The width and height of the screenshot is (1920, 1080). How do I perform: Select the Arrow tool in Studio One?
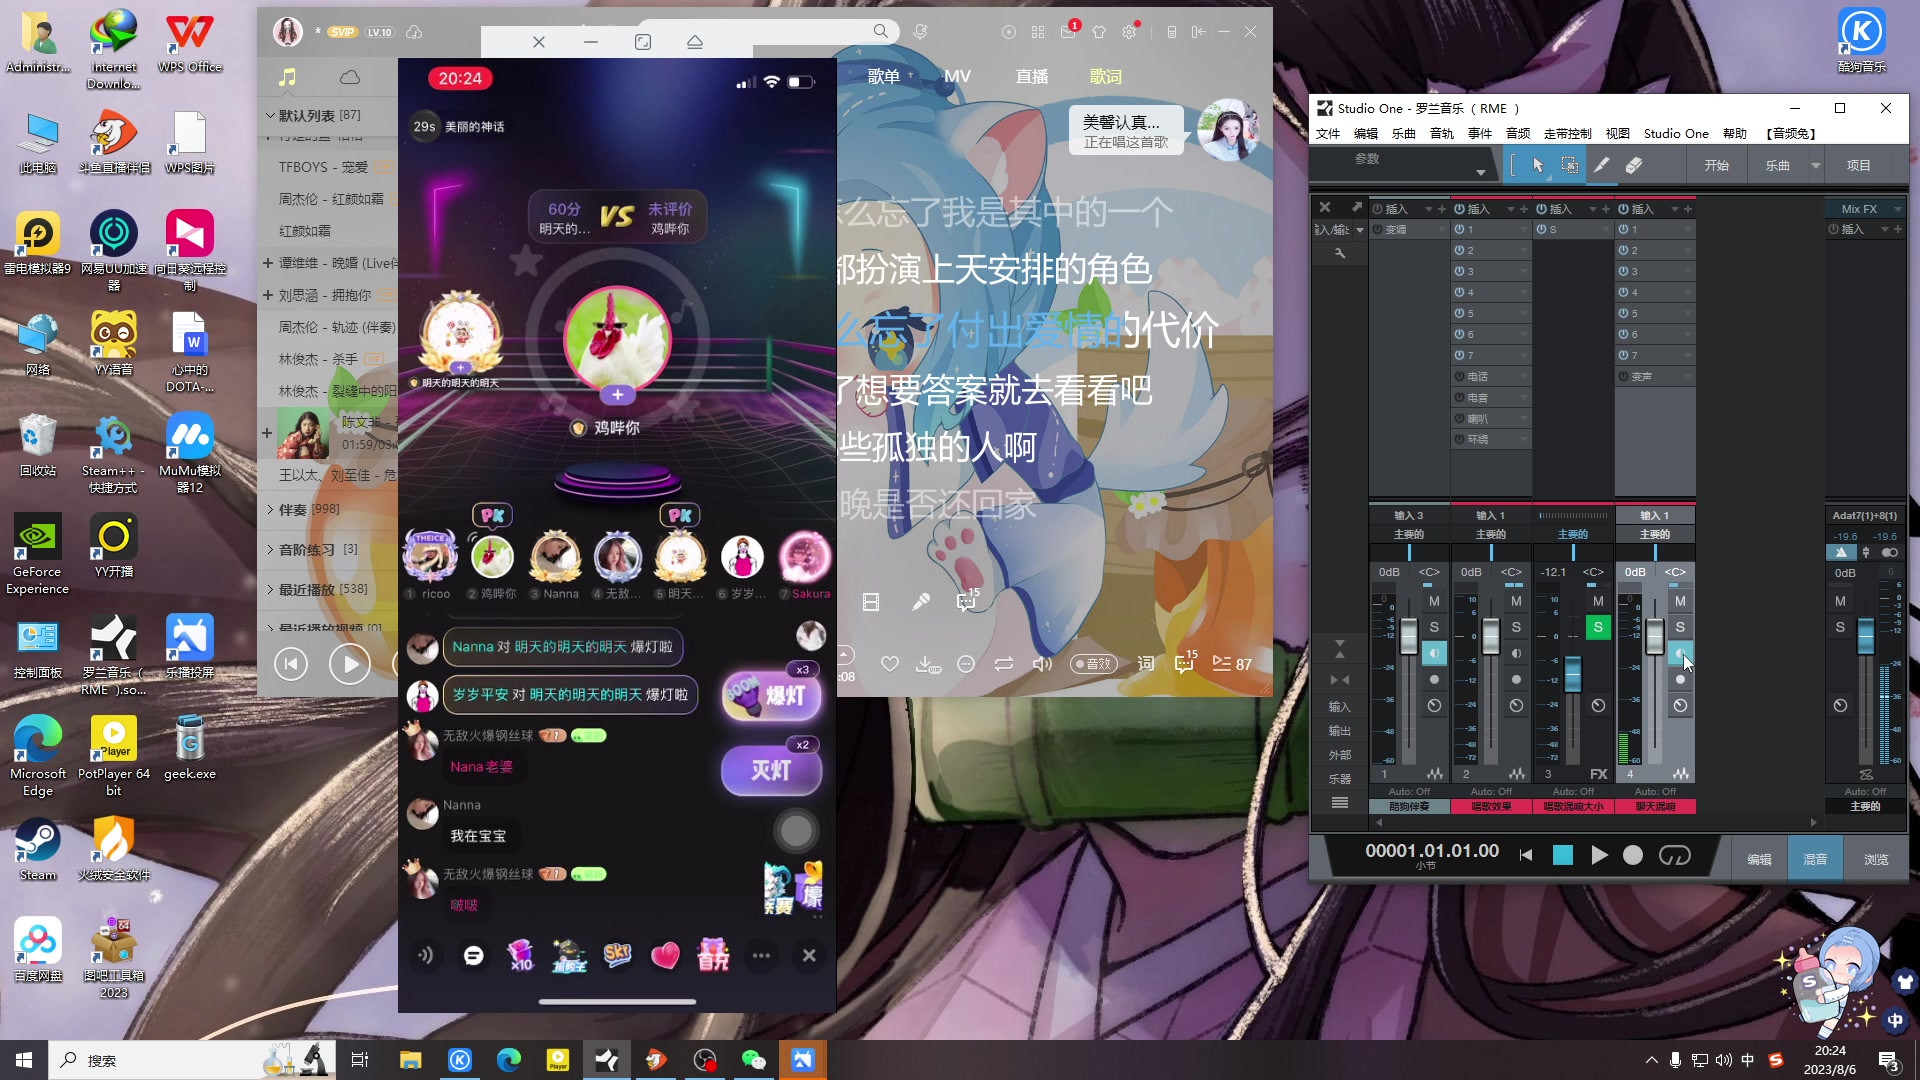[x=1538, y=165]
